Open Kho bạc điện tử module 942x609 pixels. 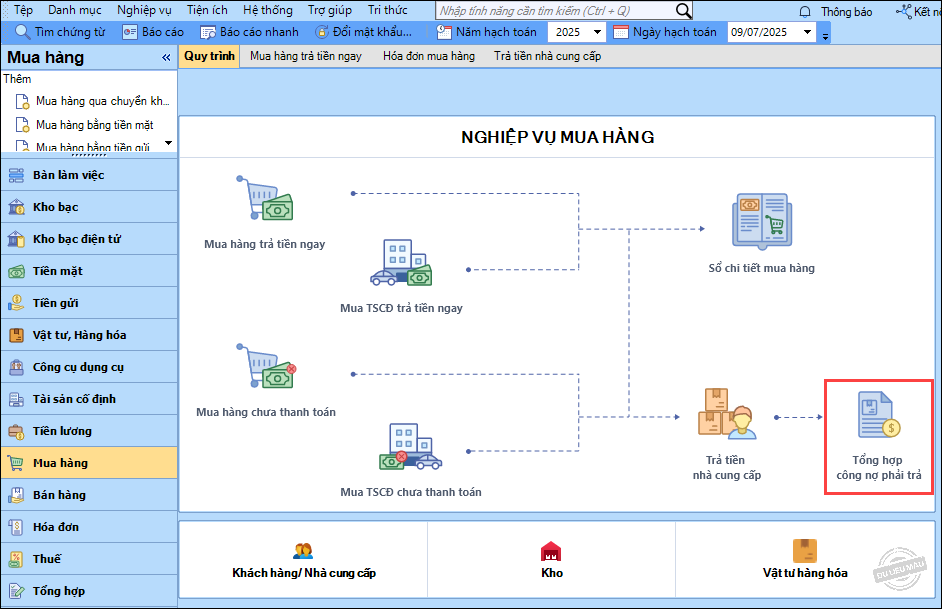(89, 239)
